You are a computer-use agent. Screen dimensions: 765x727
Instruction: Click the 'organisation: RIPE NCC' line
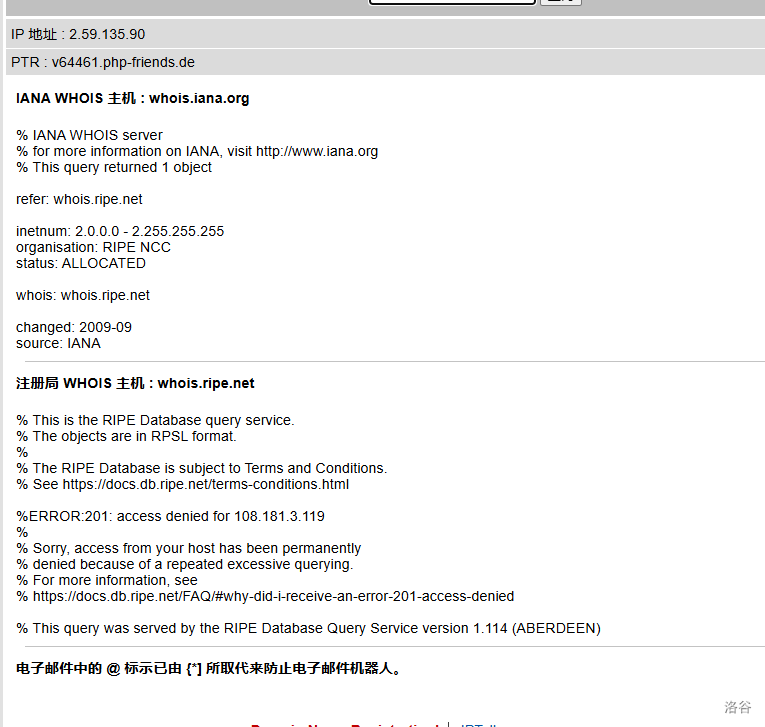tap(93, 247)
